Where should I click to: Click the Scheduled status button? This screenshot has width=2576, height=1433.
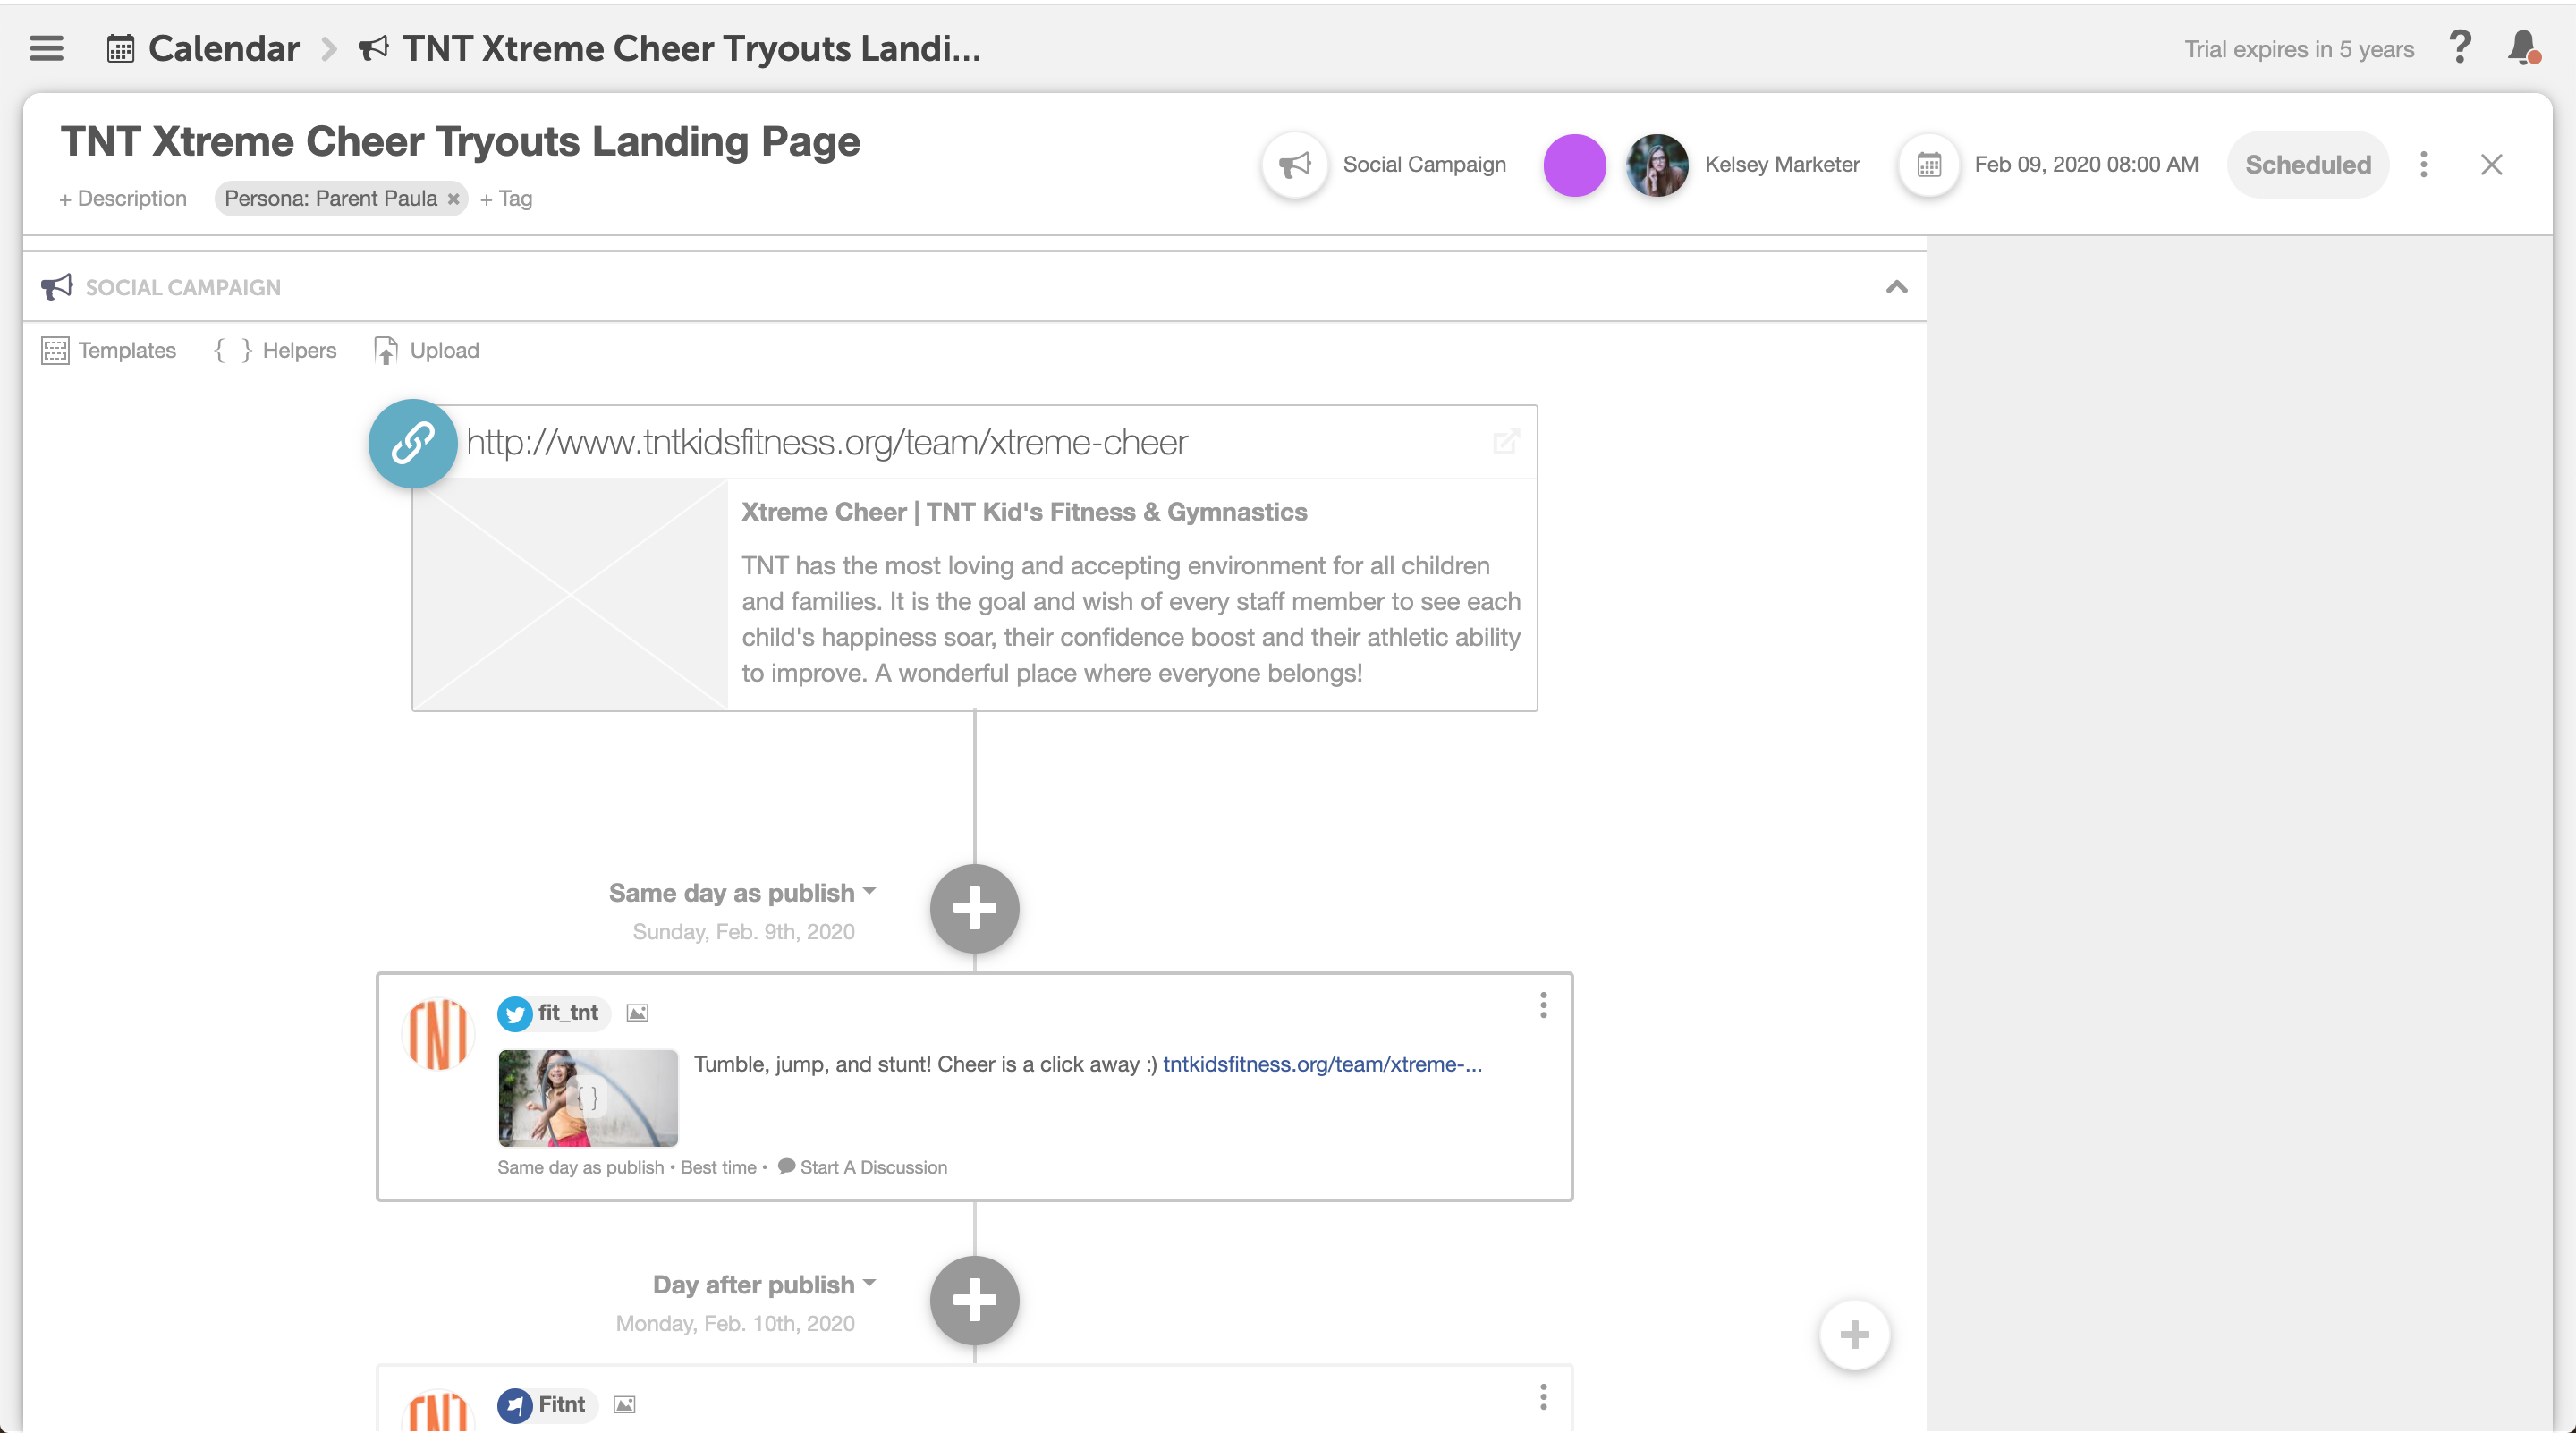coord(2307,164)
